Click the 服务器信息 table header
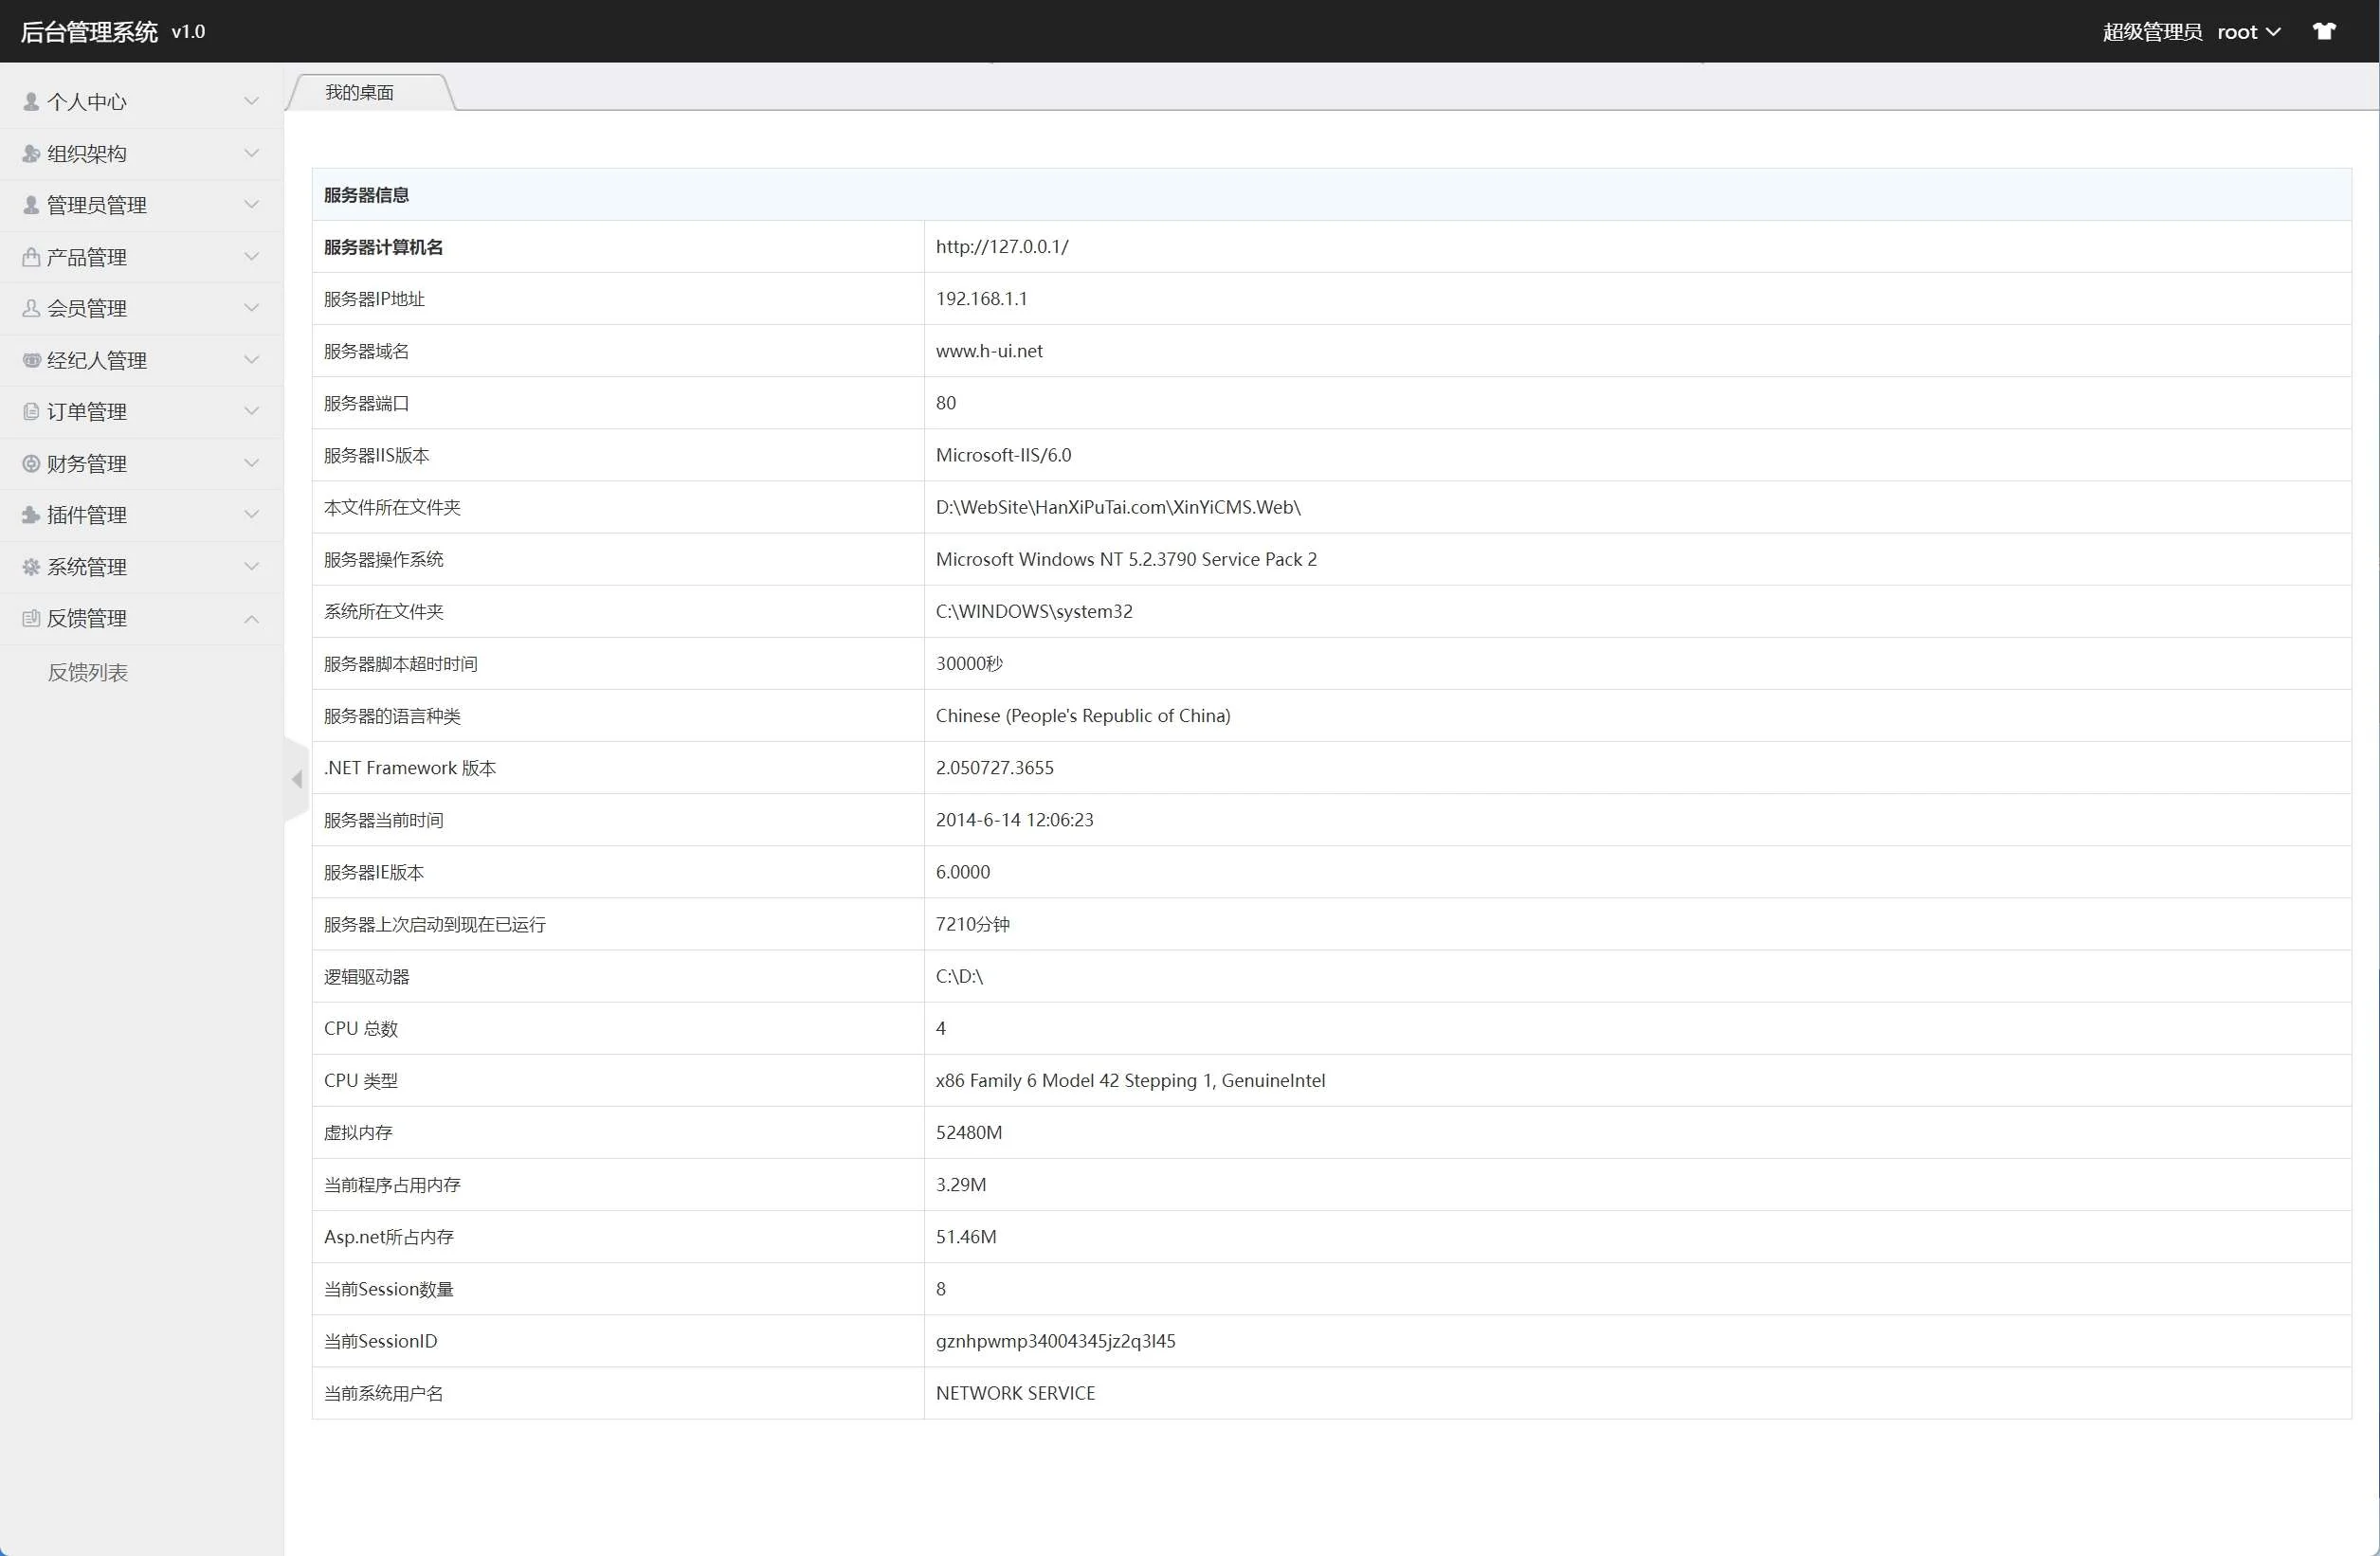This screenshot has height=1556, width=2380. click(x=366, y=195)
